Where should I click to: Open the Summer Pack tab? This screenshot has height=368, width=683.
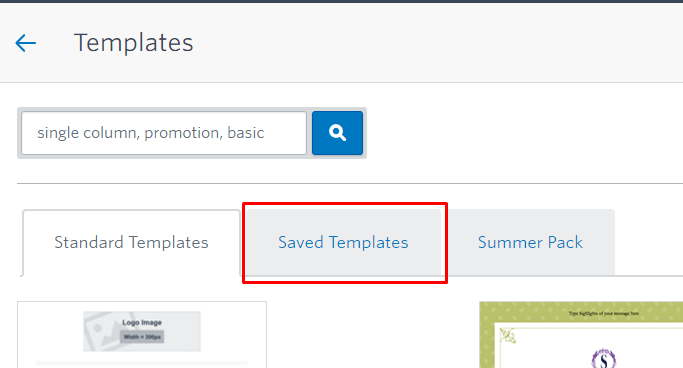pyautogui.click(x=530, y=243)
